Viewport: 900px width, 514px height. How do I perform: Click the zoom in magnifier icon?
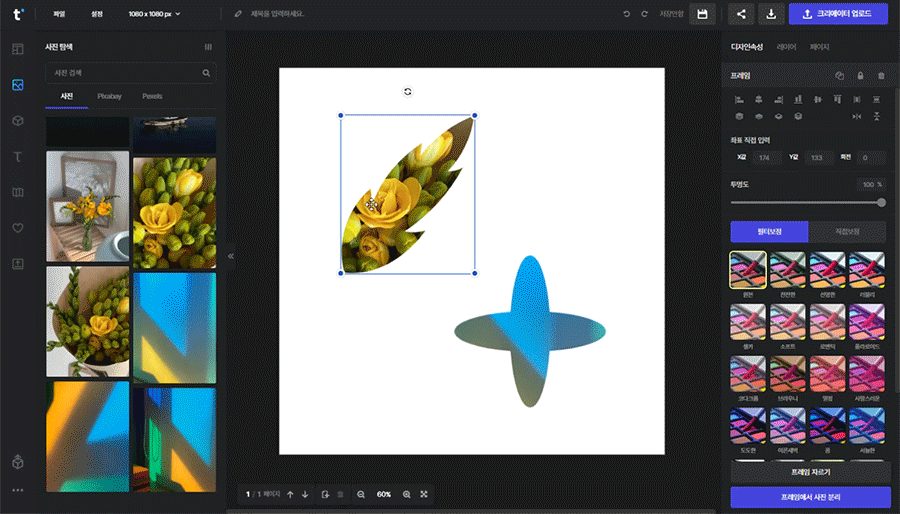coord(406,494)
